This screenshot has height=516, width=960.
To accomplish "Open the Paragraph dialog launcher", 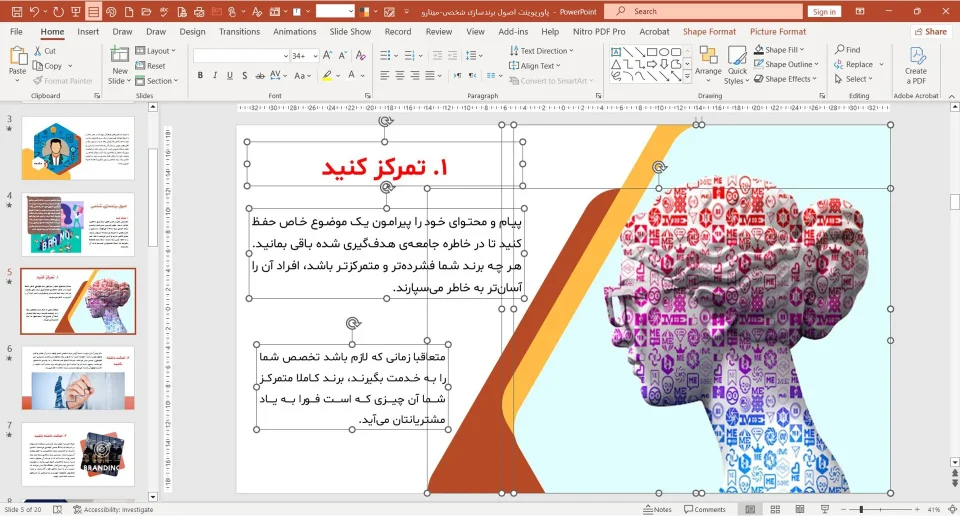I will pos(599,96).
